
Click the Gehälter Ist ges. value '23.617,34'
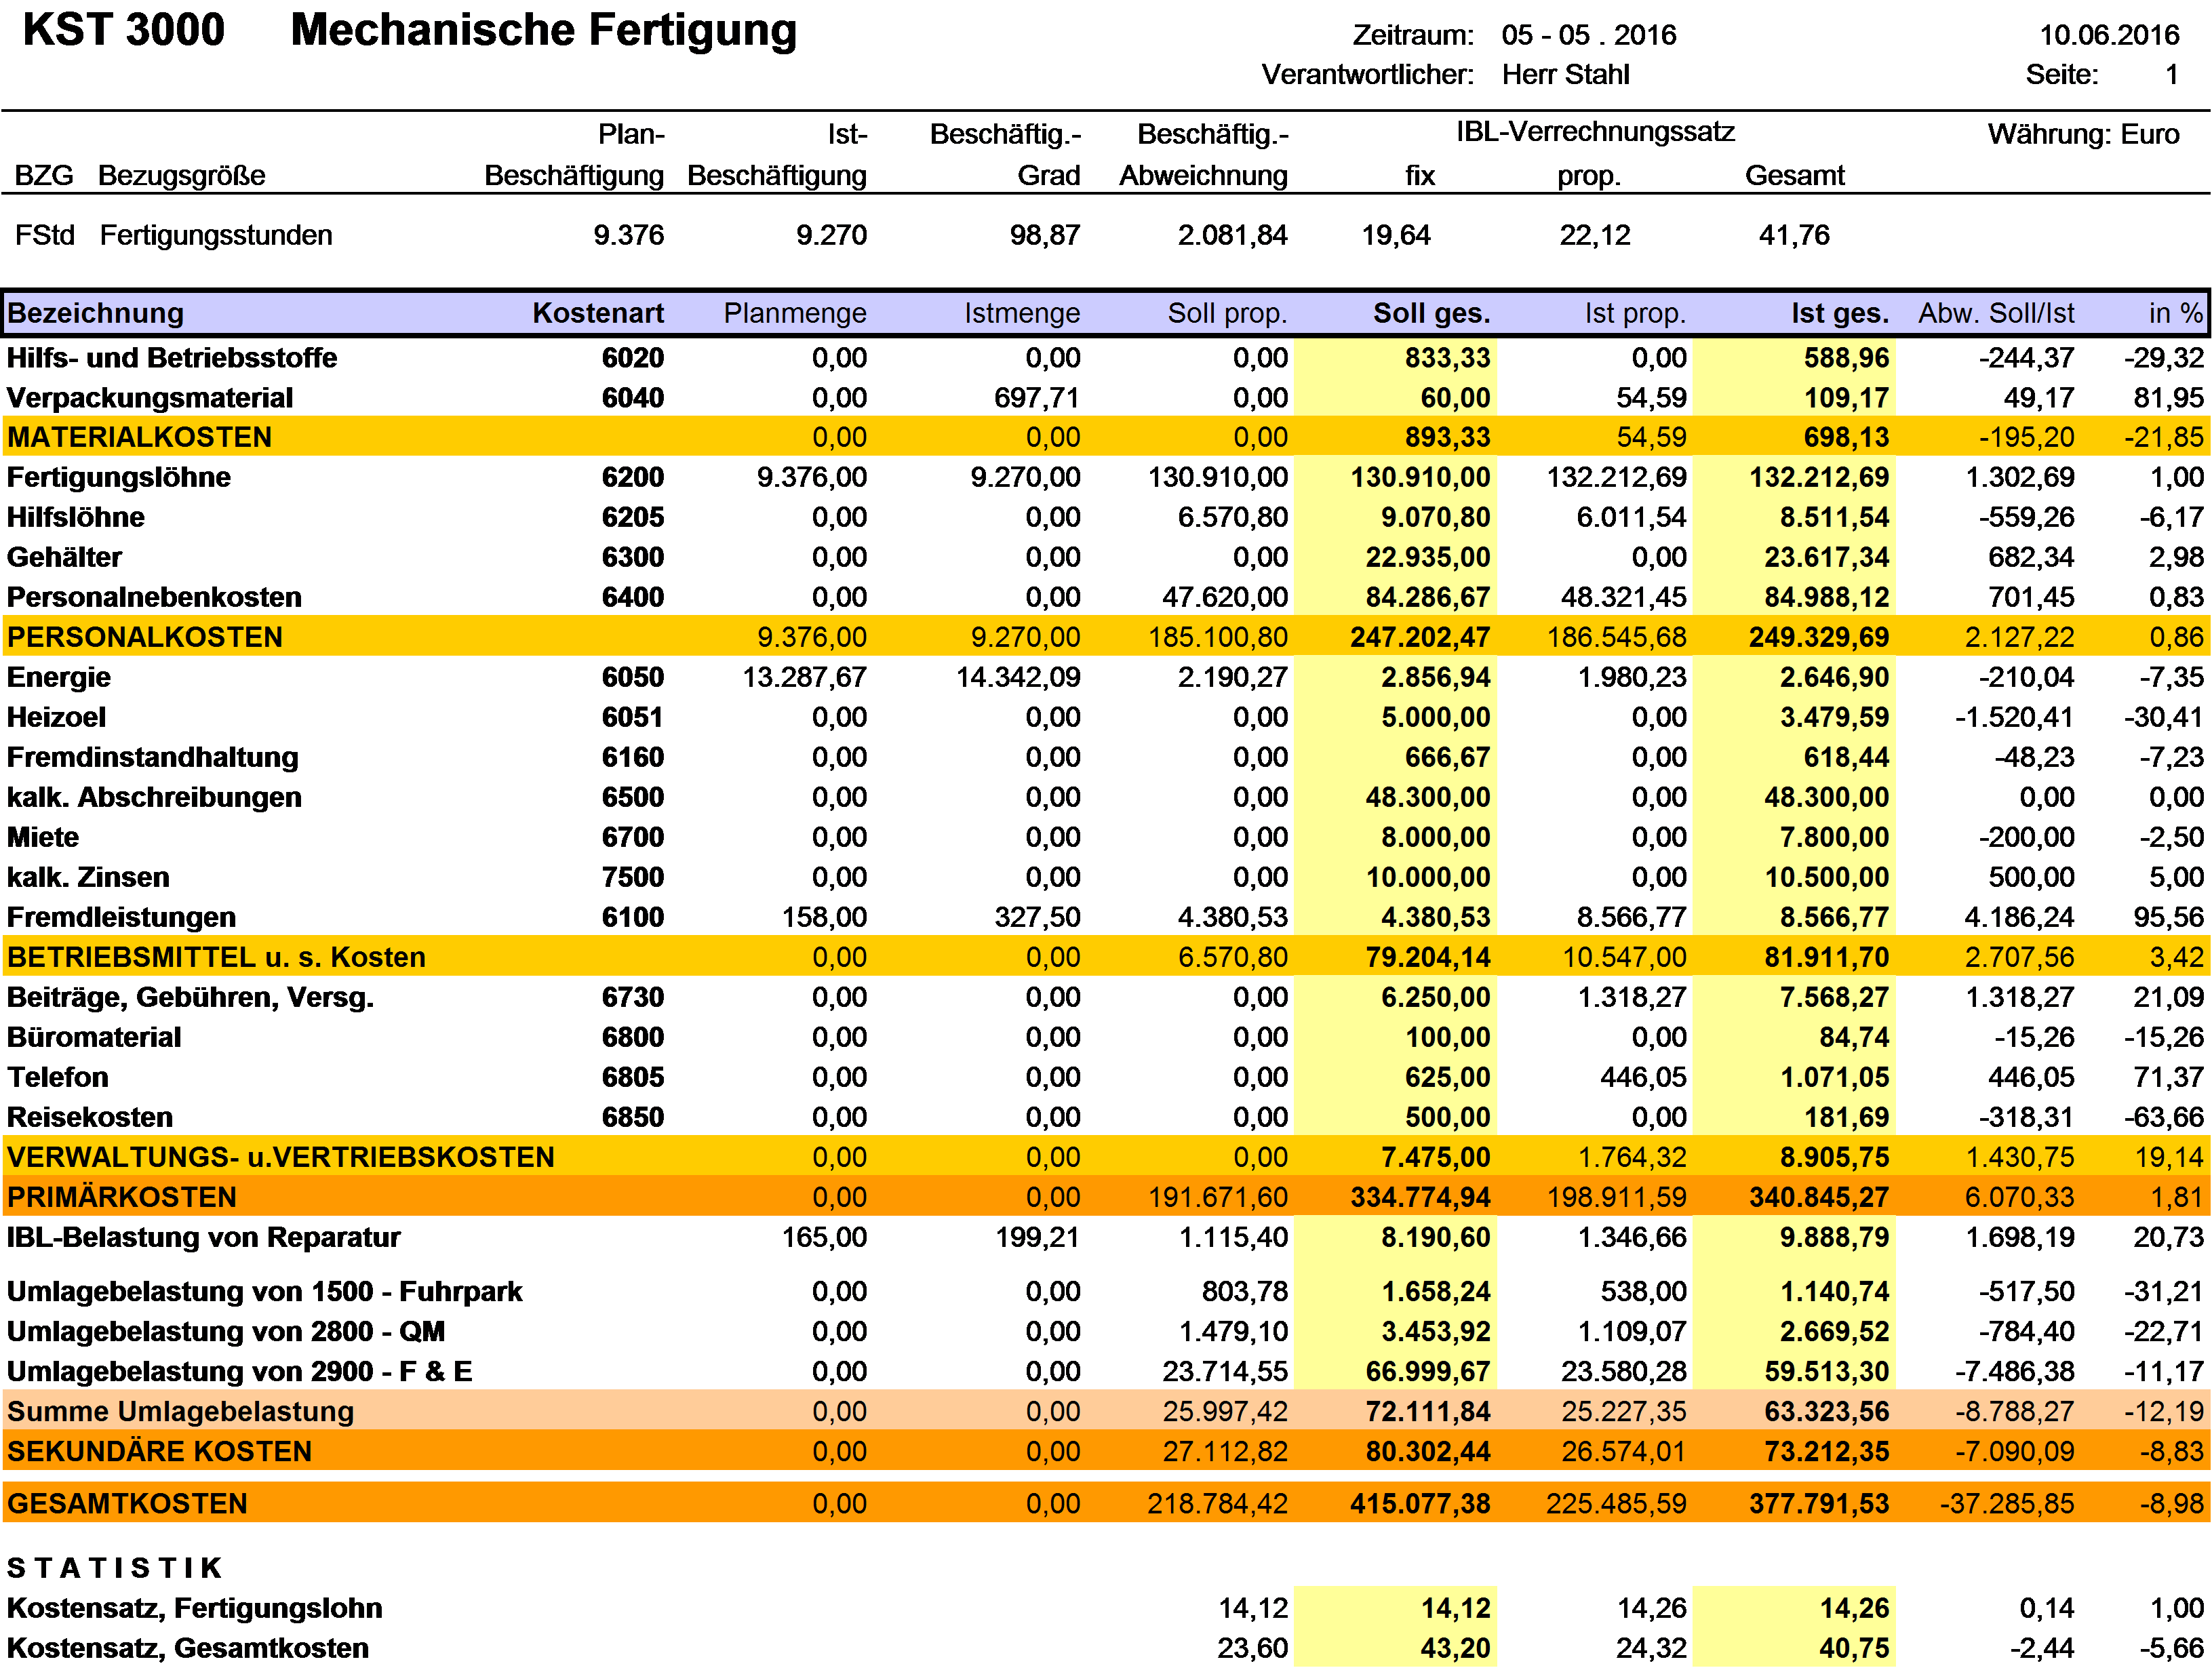click(x=1826, y=557)
